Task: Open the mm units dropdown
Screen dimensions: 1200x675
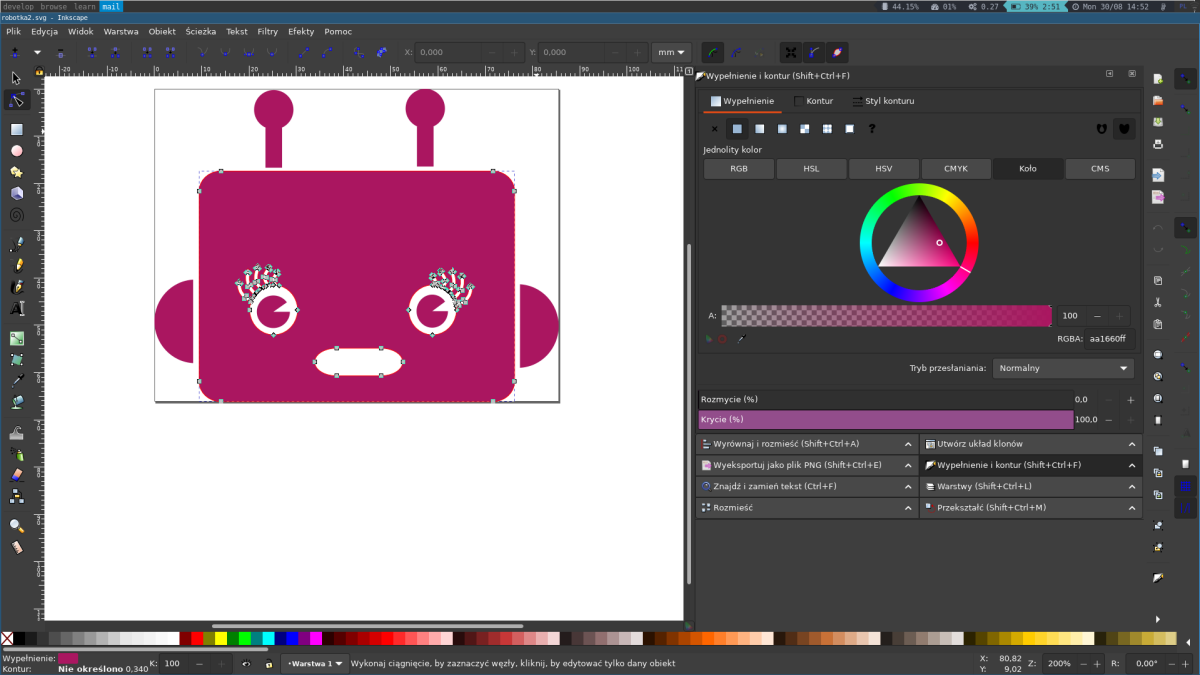Action: point(671,52)
